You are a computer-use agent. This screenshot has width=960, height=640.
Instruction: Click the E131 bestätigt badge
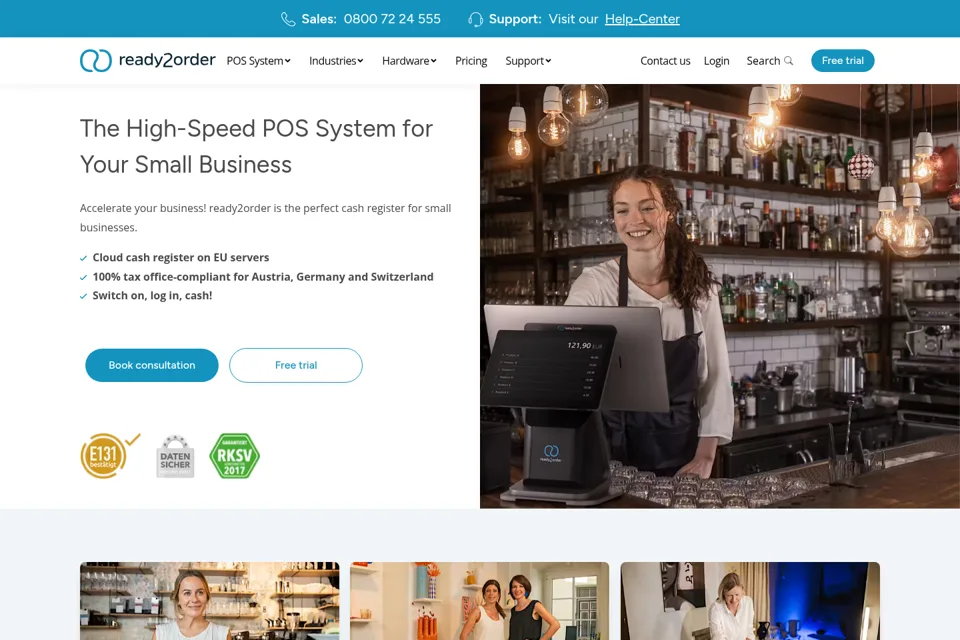[x=109, y=455]
